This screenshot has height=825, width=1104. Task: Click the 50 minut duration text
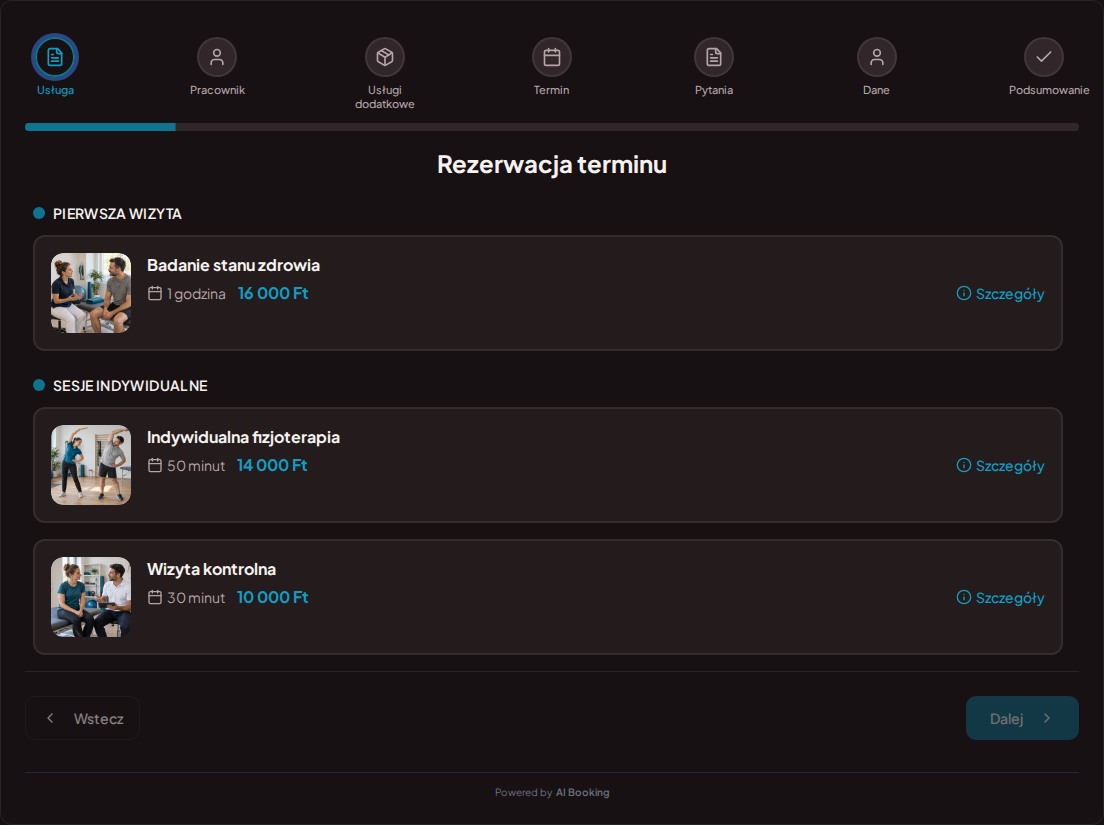(x=196, y=466)
